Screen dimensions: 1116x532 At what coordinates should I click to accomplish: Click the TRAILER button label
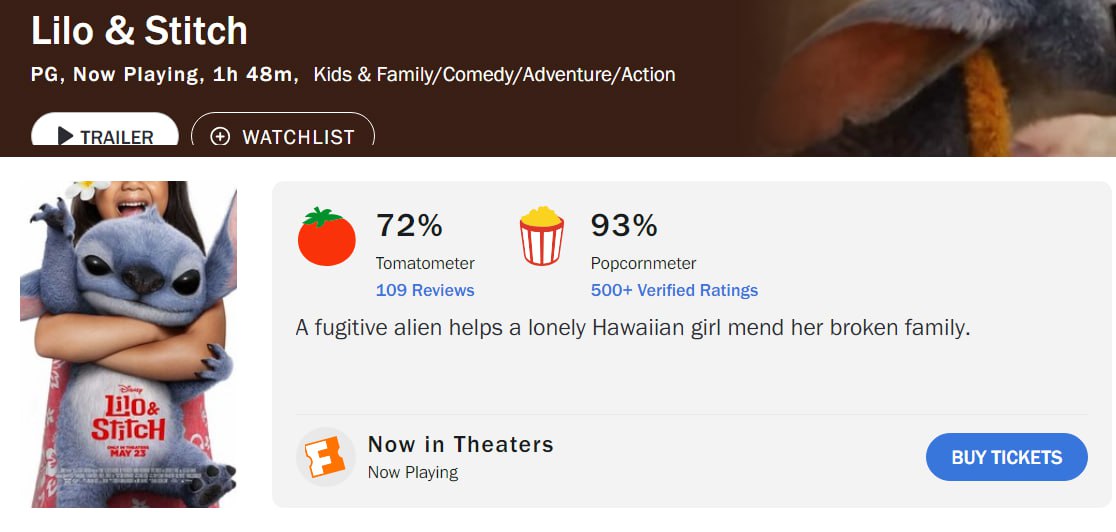click(116, 137)
